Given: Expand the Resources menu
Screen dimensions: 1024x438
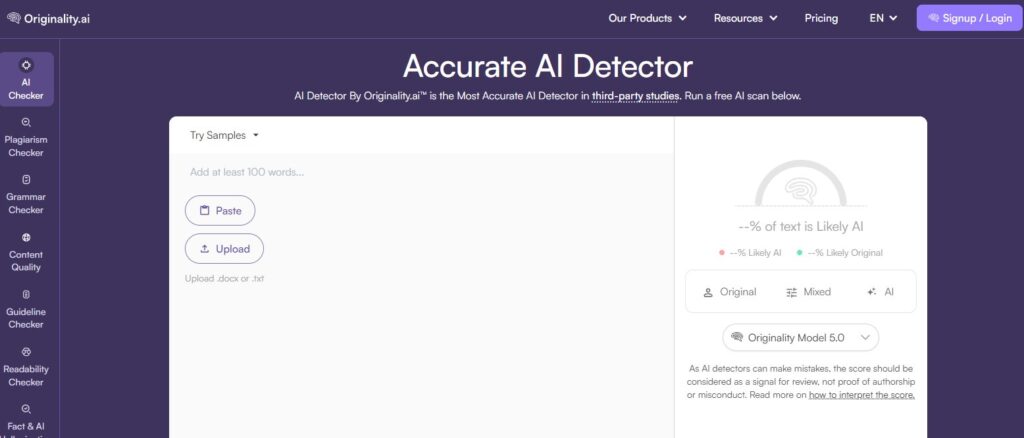Looking at the screenshot, I should [x=745, y=18].
